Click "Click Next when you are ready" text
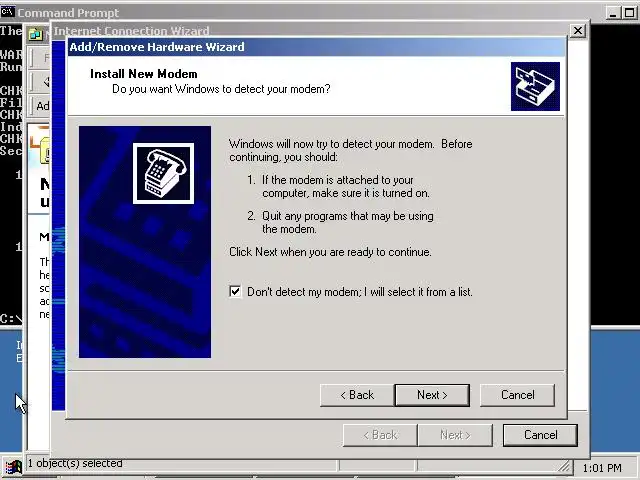The image size is (640, 480). [x=330, y=252]
